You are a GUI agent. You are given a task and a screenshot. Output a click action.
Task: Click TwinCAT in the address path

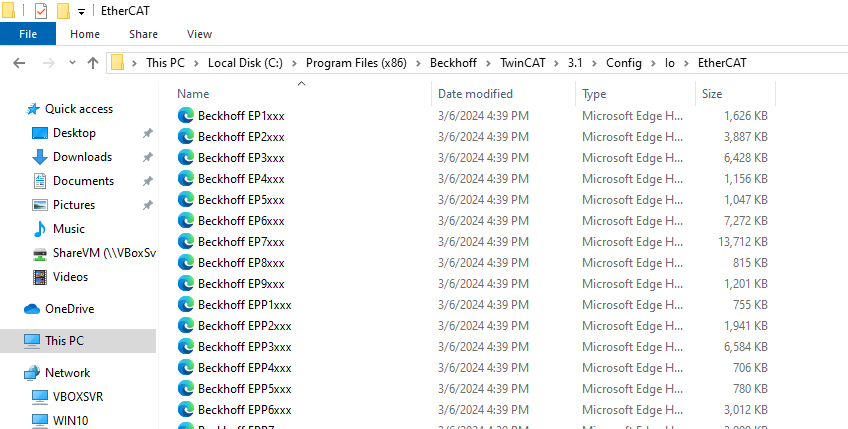click(x=523, y=63)
